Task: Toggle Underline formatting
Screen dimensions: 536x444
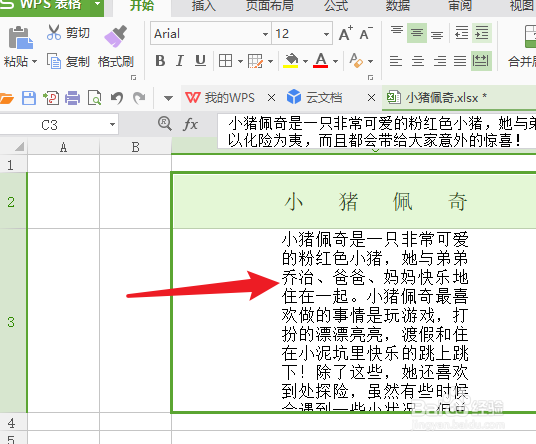Action: coord(200,61)
